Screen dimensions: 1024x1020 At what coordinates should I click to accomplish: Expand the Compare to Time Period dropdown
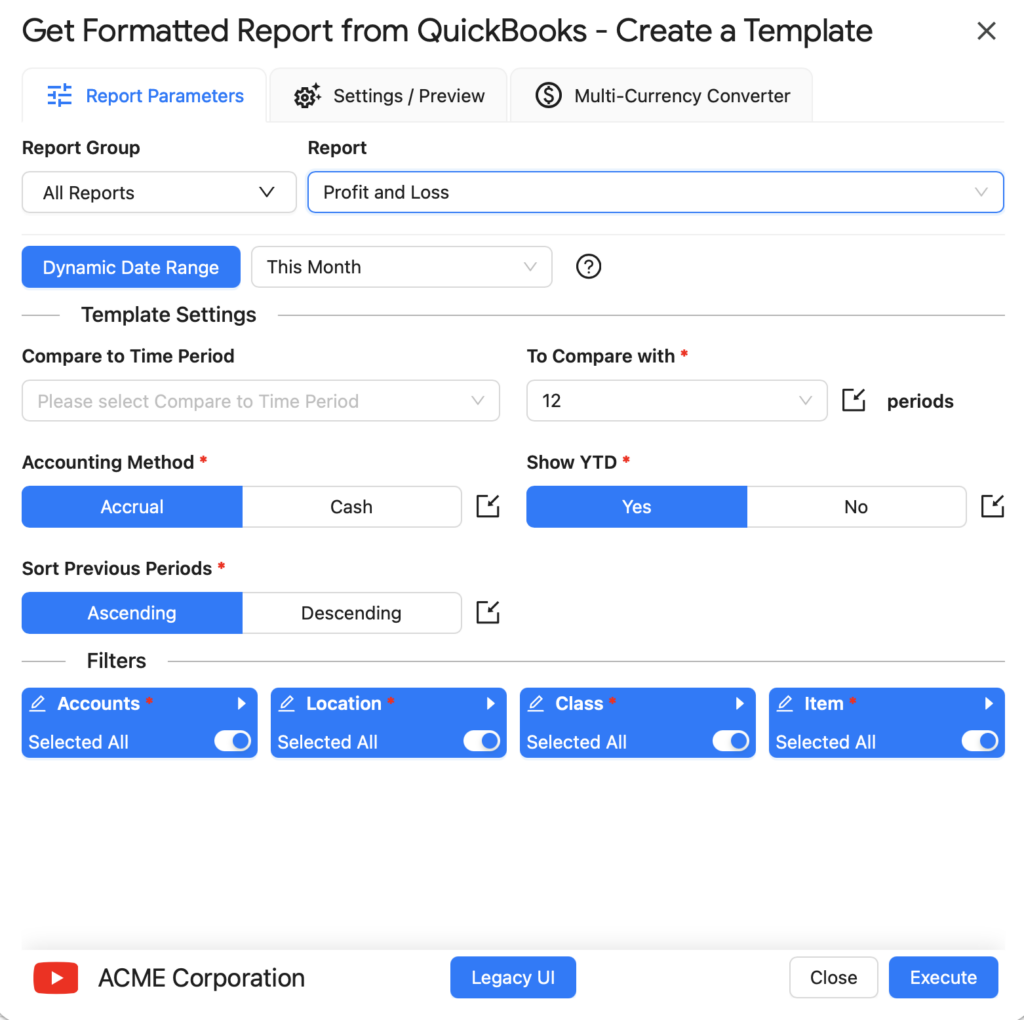[x=260, y=401]
